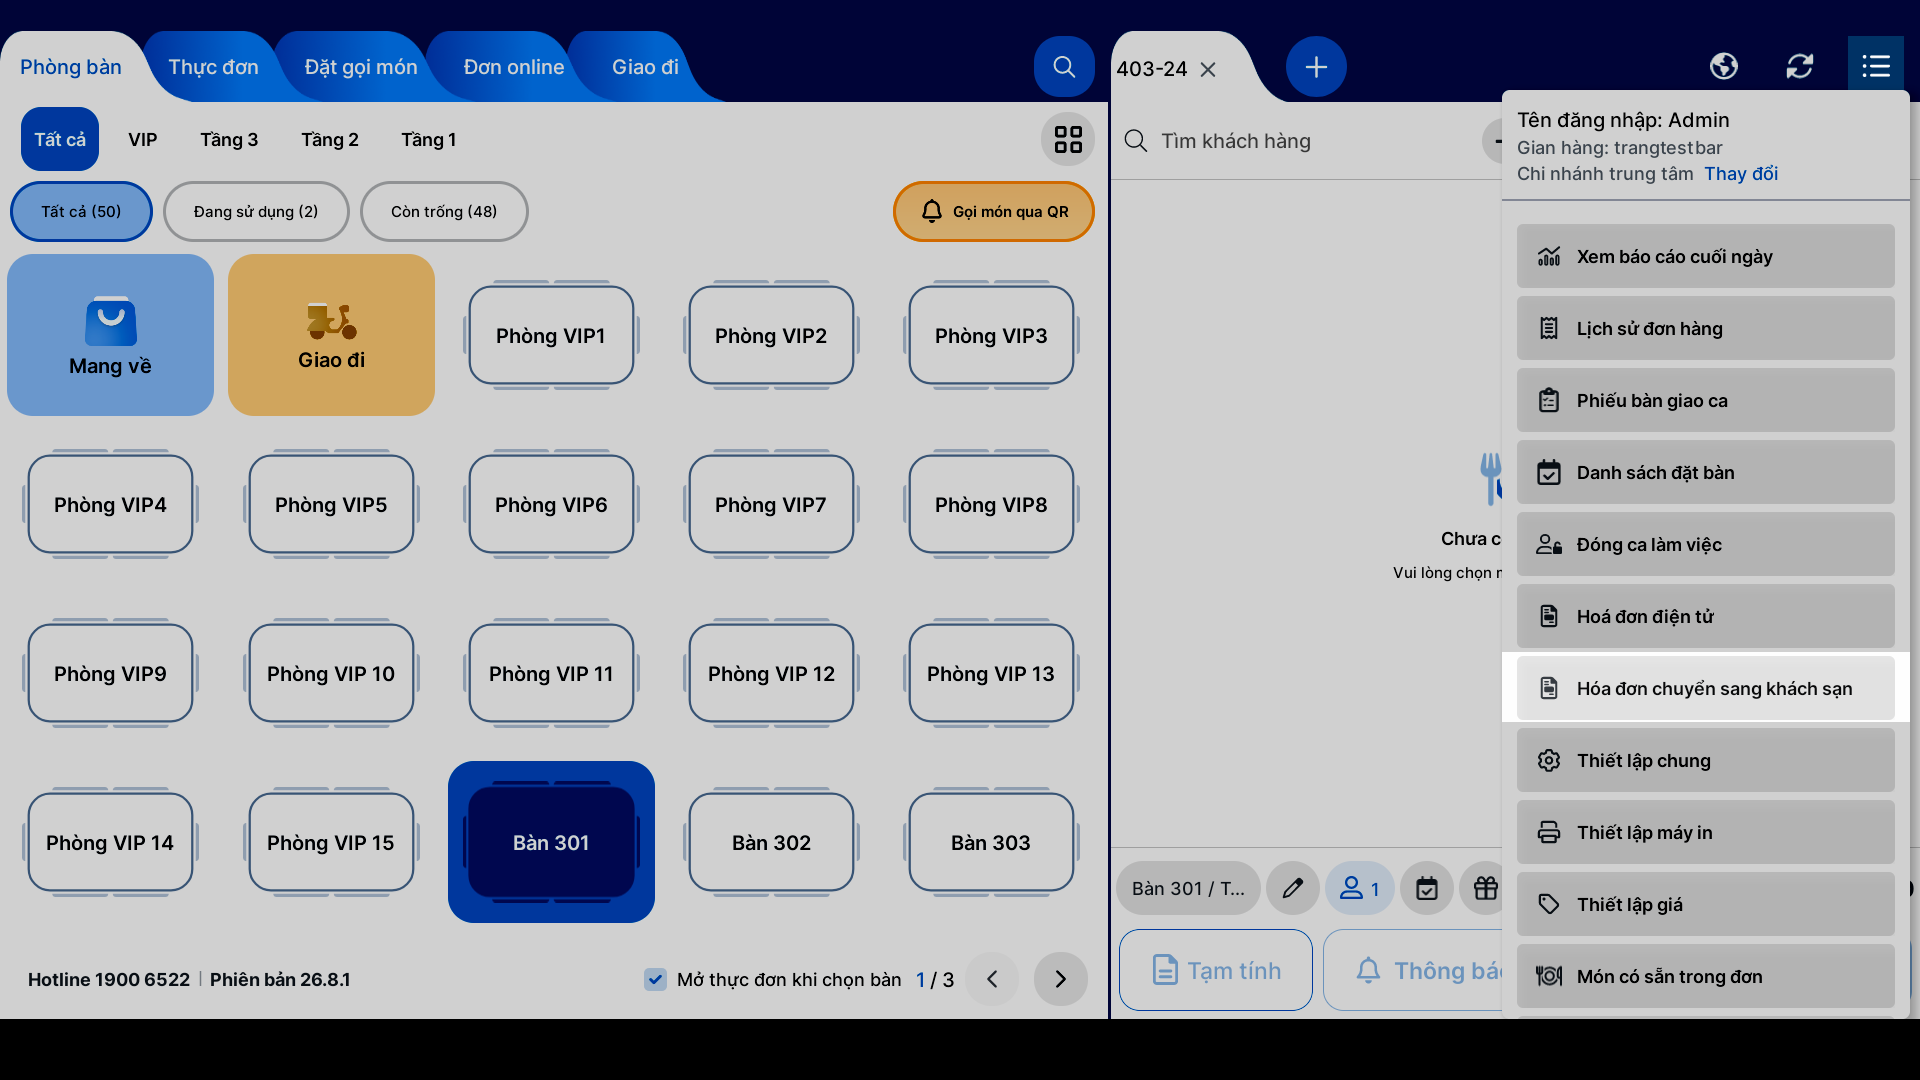Open Danh sách đặt bàn menu item

pos(1705,472)
